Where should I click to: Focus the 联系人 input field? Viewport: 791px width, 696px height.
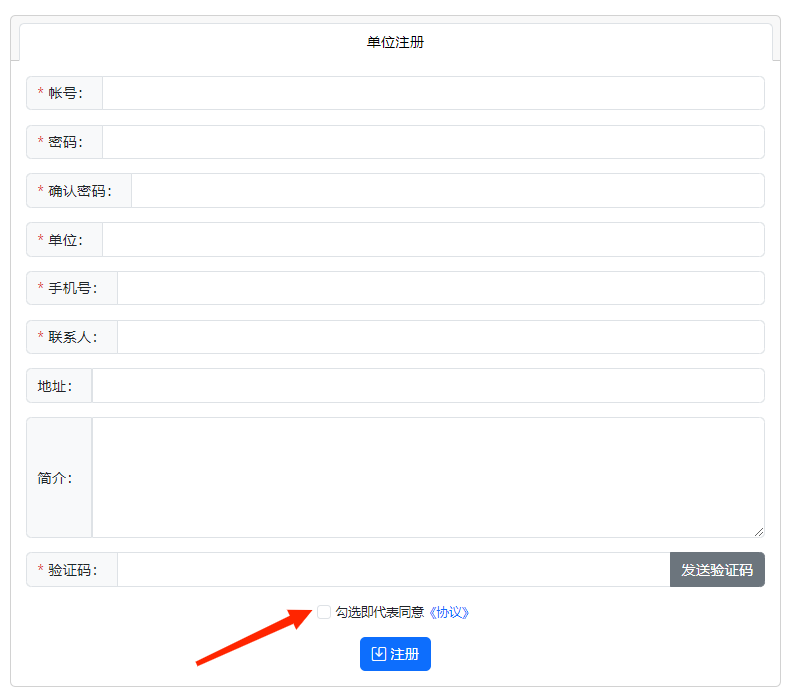441,337
